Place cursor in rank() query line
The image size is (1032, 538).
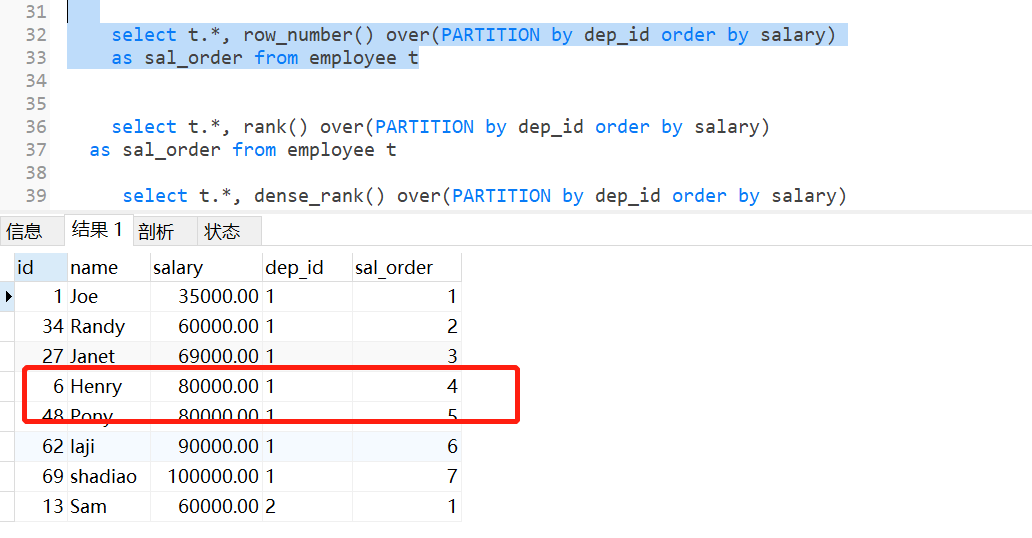pos(440,126)
